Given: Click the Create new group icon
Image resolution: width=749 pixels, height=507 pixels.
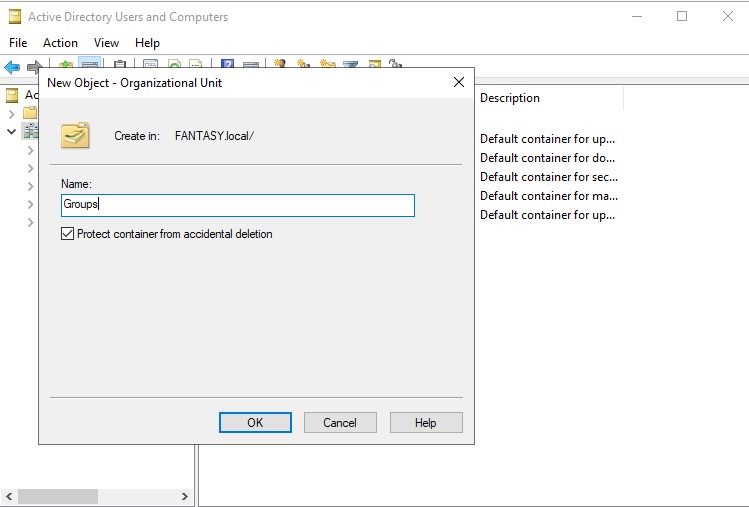Looking at the screenshot, I should click(x=303, y=64).
